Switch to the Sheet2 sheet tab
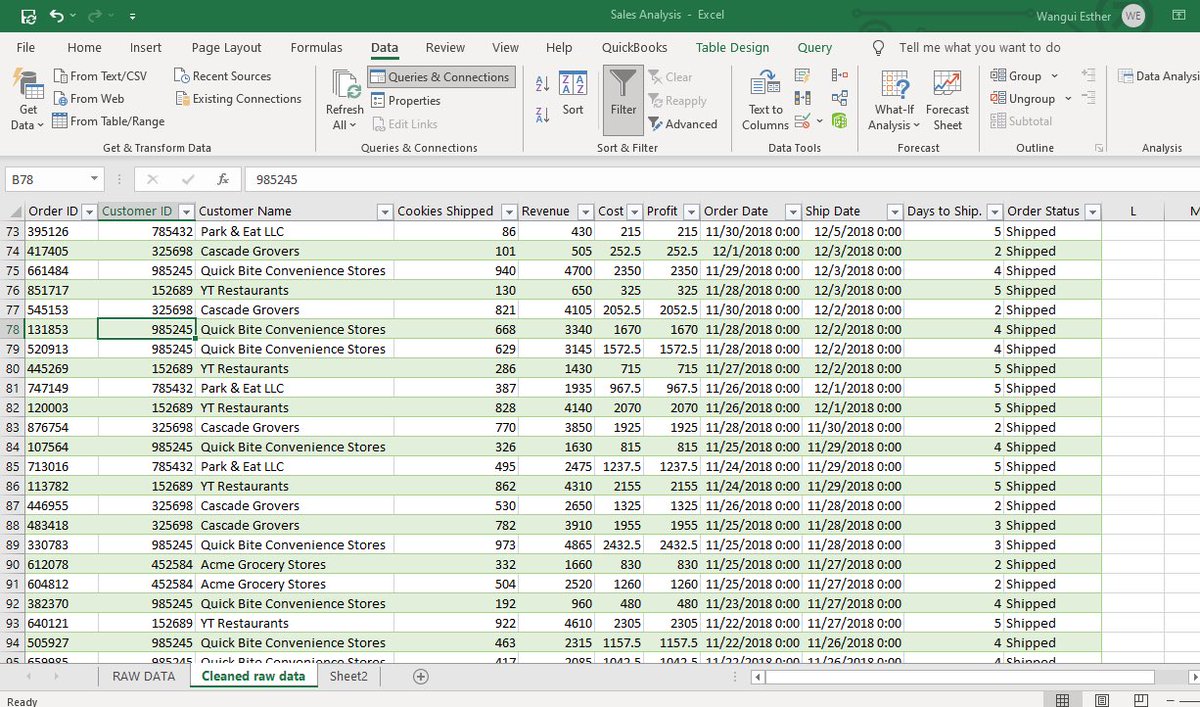Viewport: 1200px width, 707px height. click(349, 677)
